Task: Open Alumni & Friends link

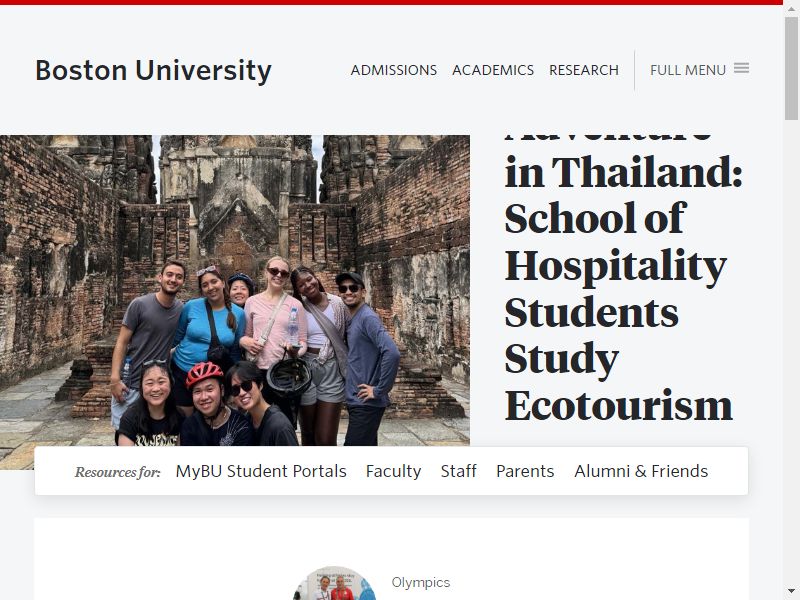Action: click(641, 471)
